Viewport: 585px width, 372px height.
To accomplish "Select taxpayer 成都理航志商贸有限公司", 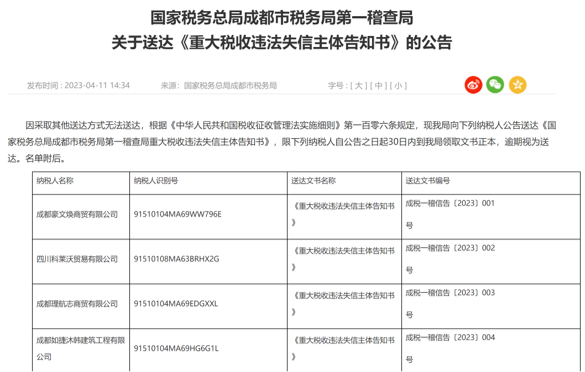I will point(77,304).
